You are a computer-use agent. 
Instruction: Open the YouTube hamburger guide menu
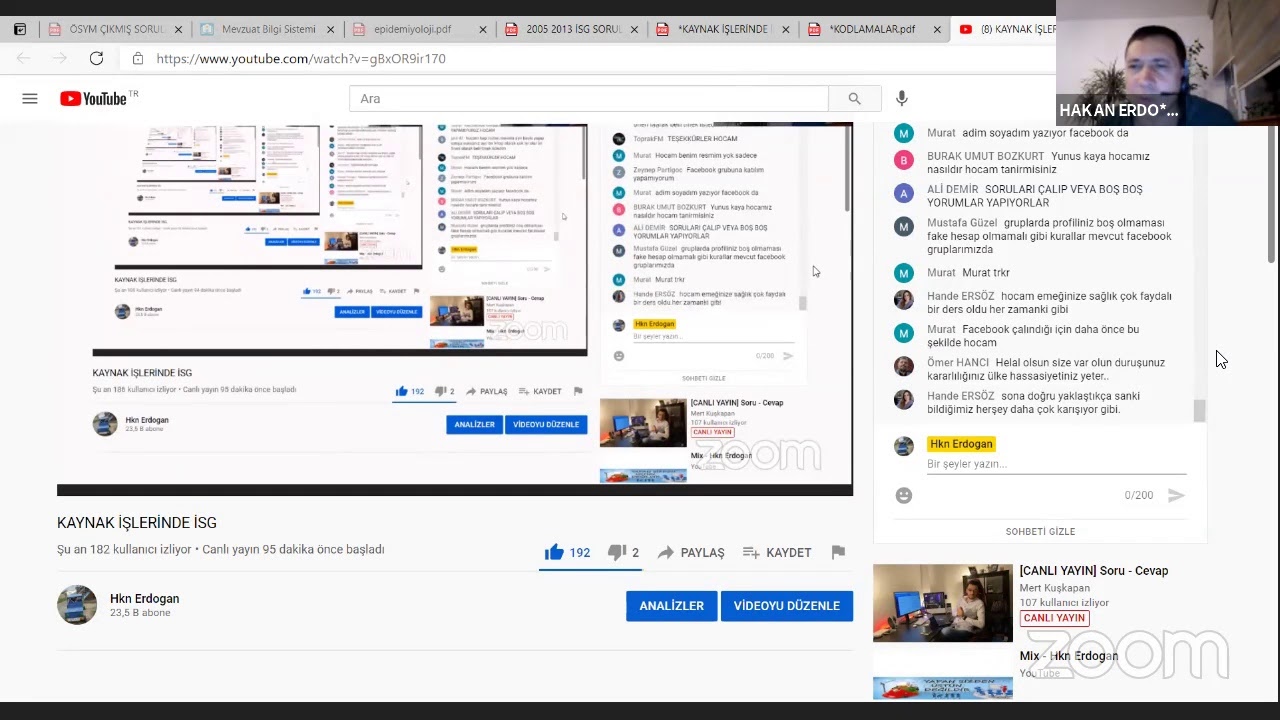tap(30, 98)
